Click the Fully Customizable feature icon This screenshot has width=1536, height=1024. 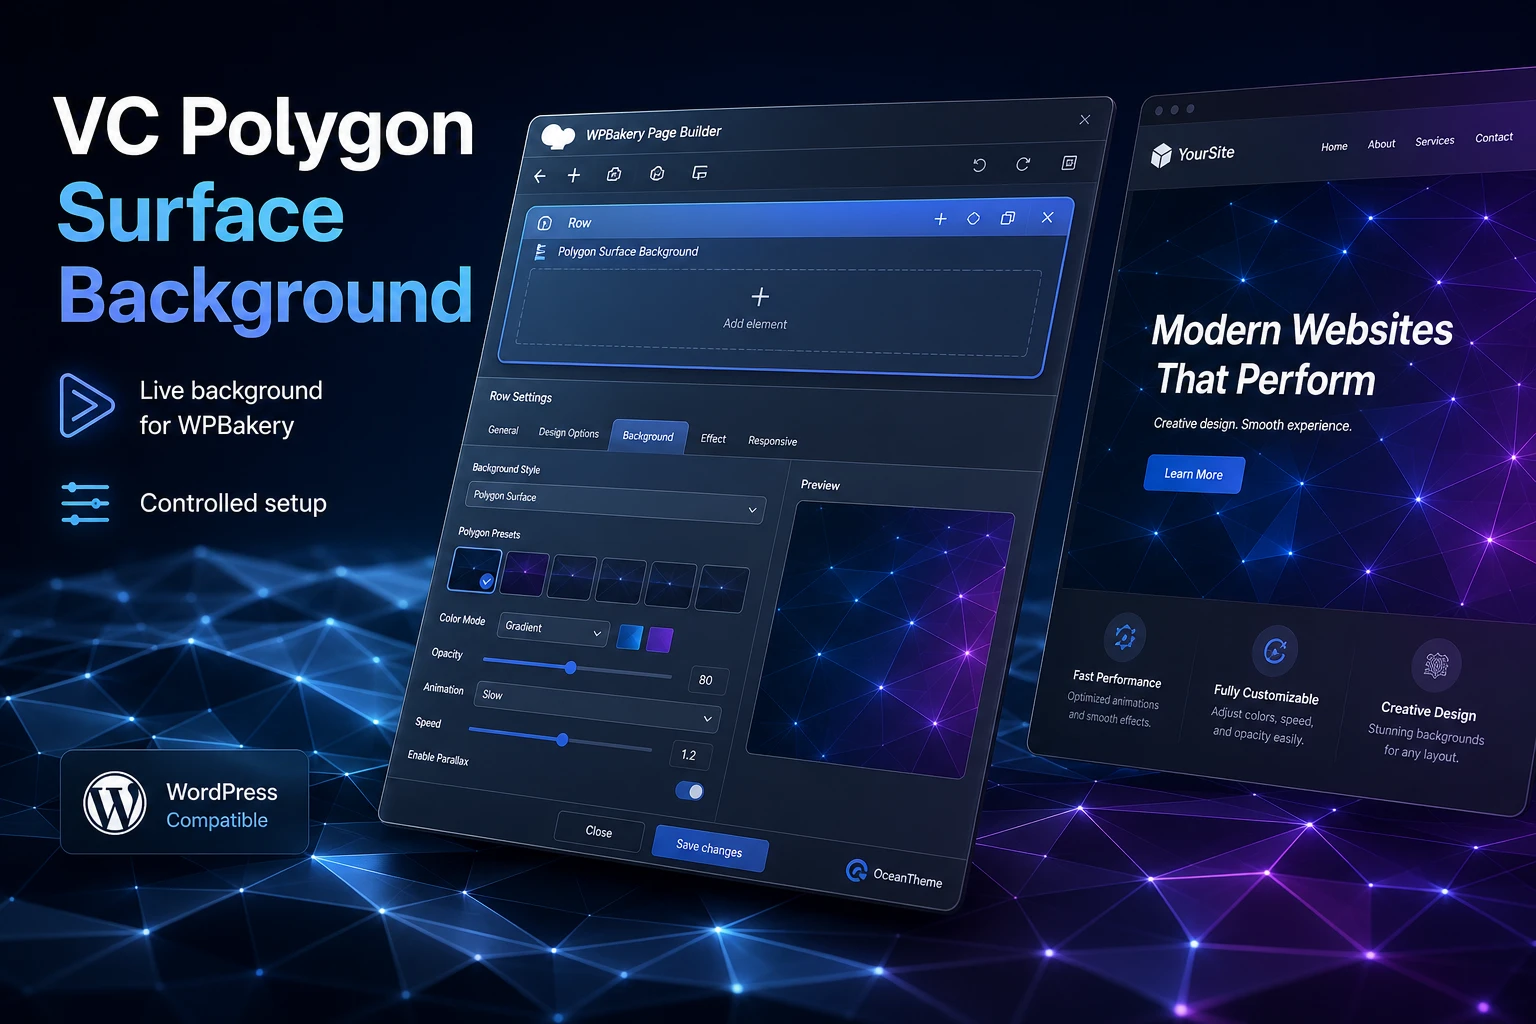point(1275,651)
